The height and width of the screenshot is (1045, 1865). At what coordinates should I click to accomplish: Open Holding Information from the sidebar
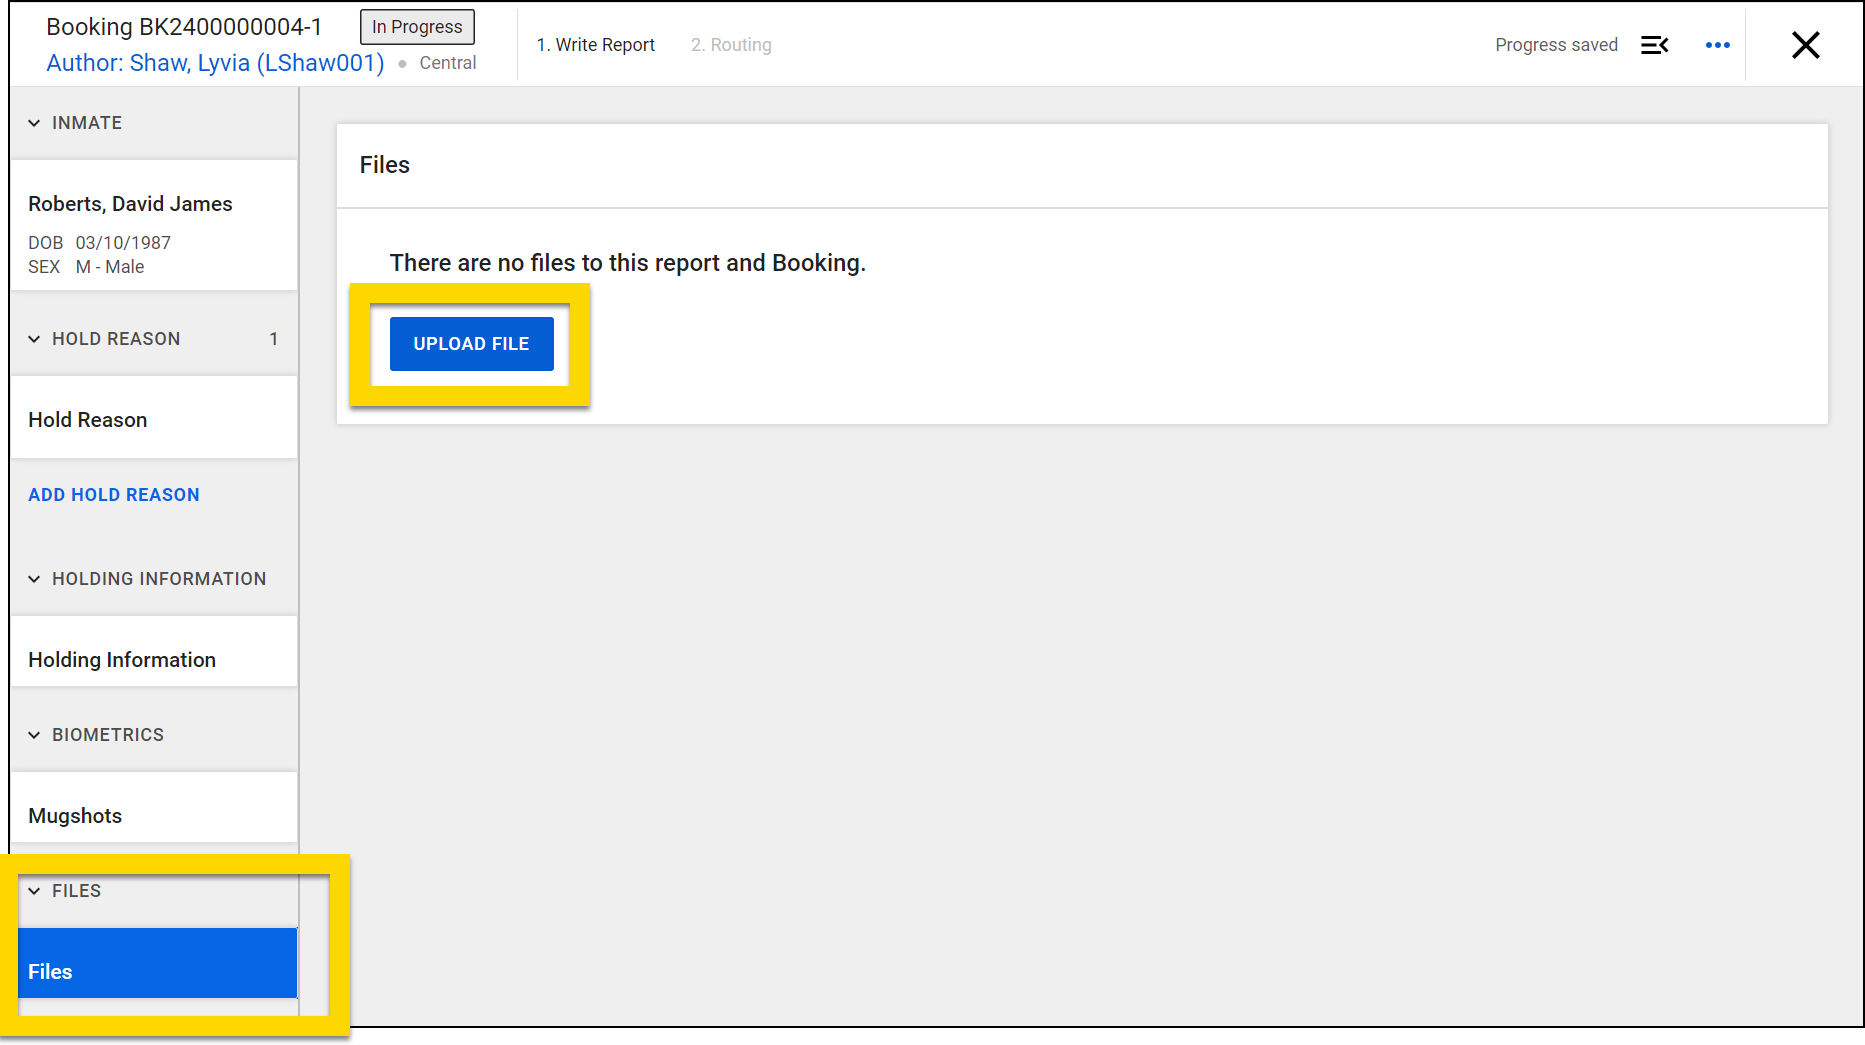coord(121,659)
